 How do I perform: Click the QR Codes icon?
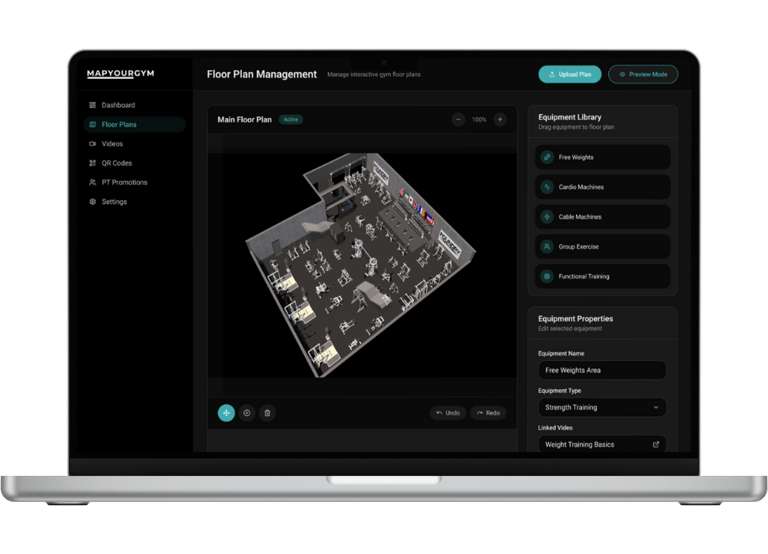coord(93,163)
